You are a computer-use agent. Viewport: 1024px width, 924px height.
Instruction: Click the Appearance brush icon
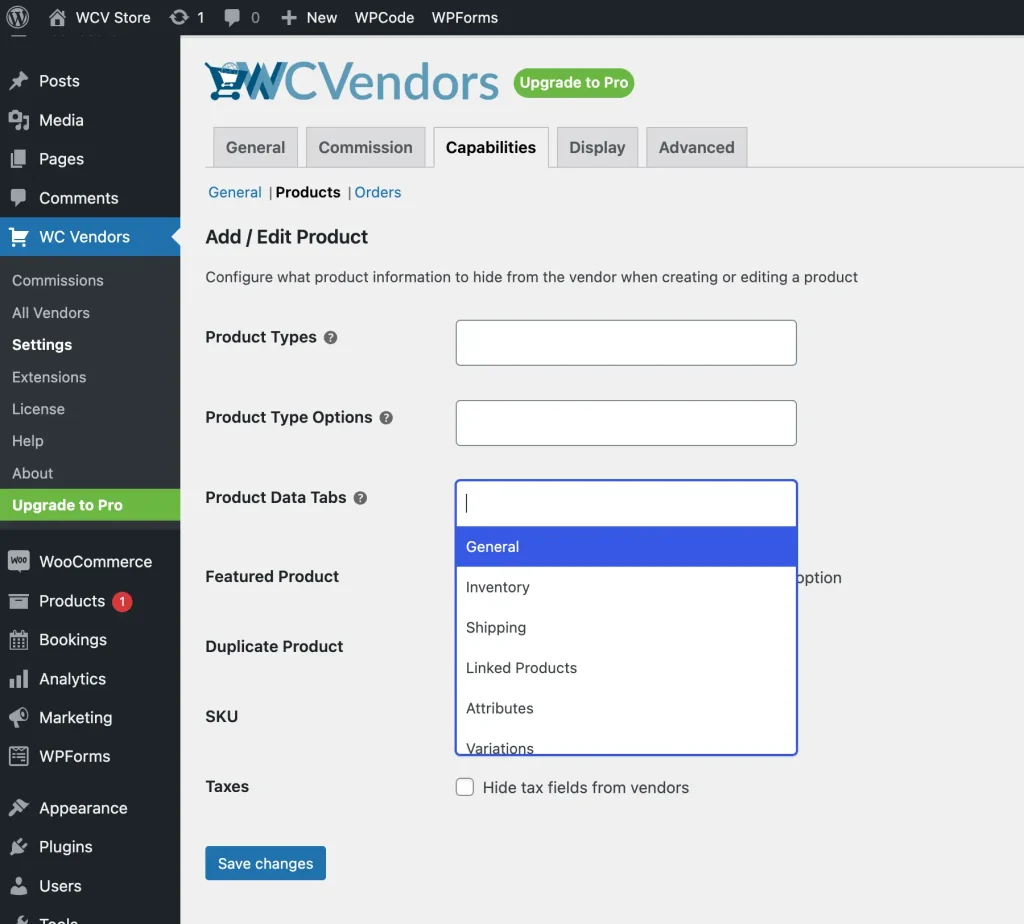tap(19, 808)
